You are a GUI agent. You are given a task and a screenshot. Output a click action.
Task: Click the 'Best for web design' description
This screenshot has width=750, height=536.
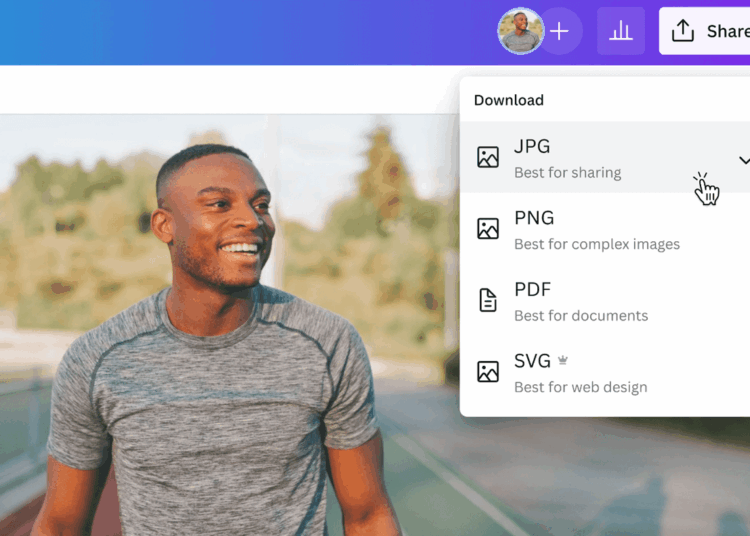coord(580,387)
